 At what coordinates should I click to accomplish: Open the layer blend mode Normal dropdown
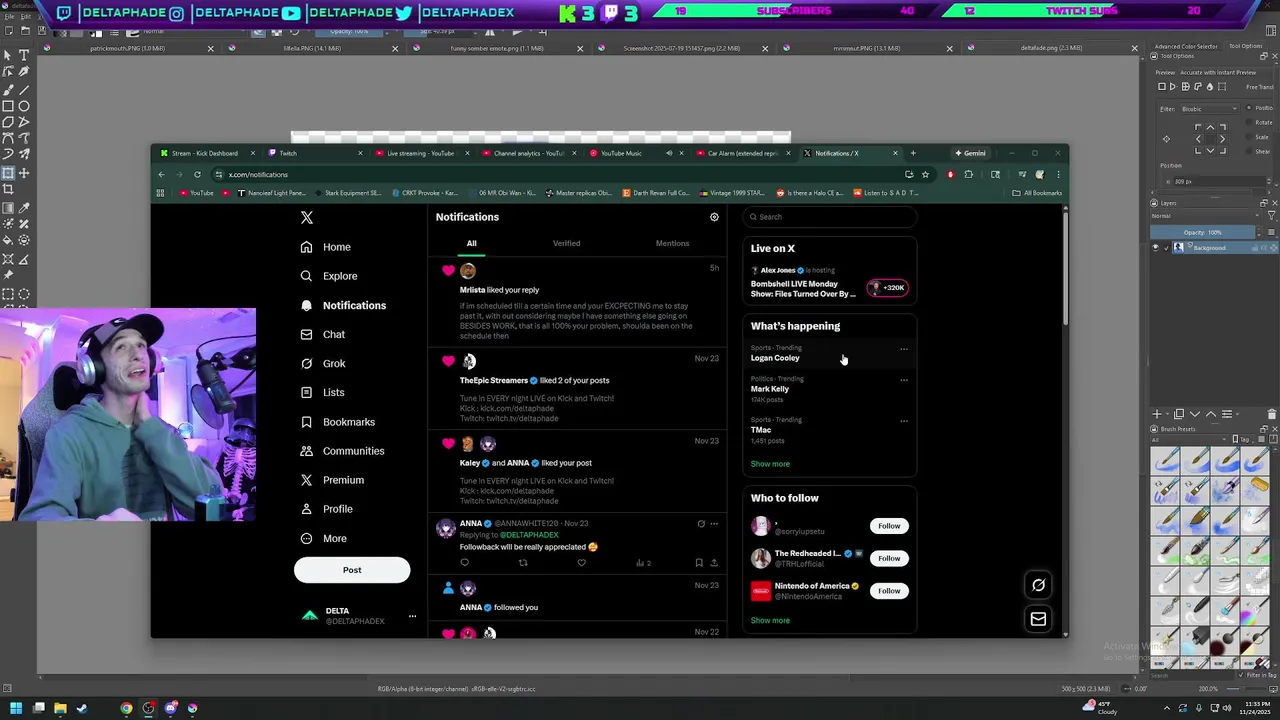point(1205,216)
